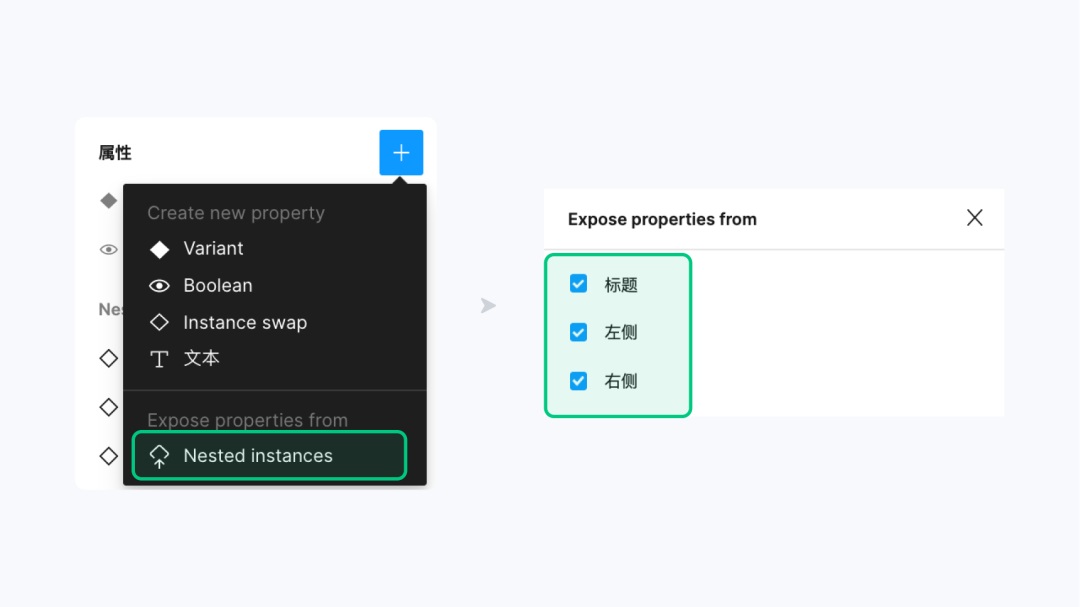Click the Expose properties from dialog title
Screen dimensions: 1080x607
click(x=662, y=219)
